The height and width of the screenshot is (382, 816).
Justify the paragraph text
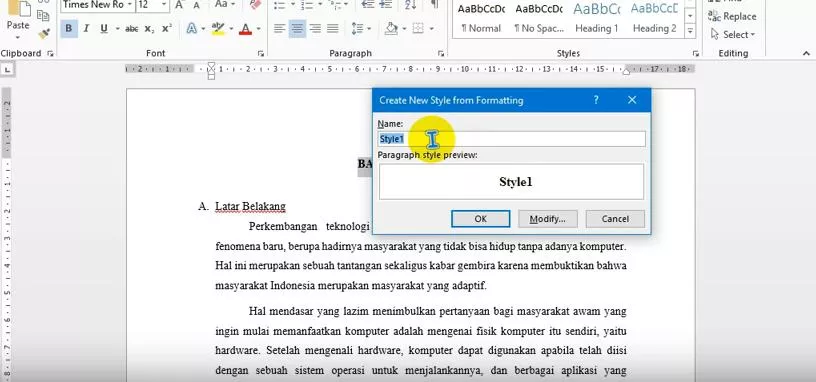click(x=333, y=29)
